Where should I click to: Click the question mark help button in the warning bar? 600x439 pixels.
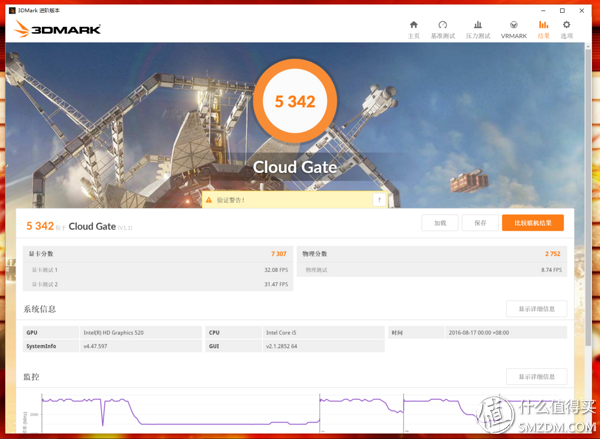[x=378, y=200]
